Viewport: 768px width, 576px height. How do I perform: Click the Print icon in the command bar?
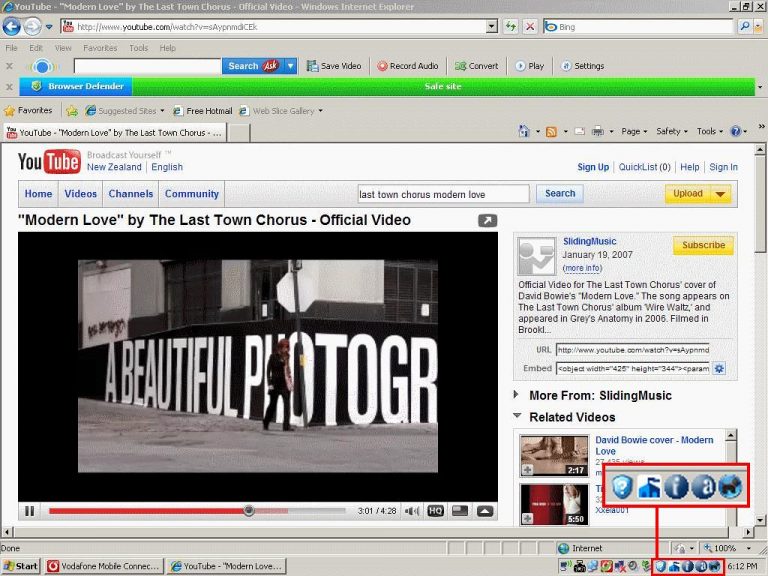pos(598,131)
